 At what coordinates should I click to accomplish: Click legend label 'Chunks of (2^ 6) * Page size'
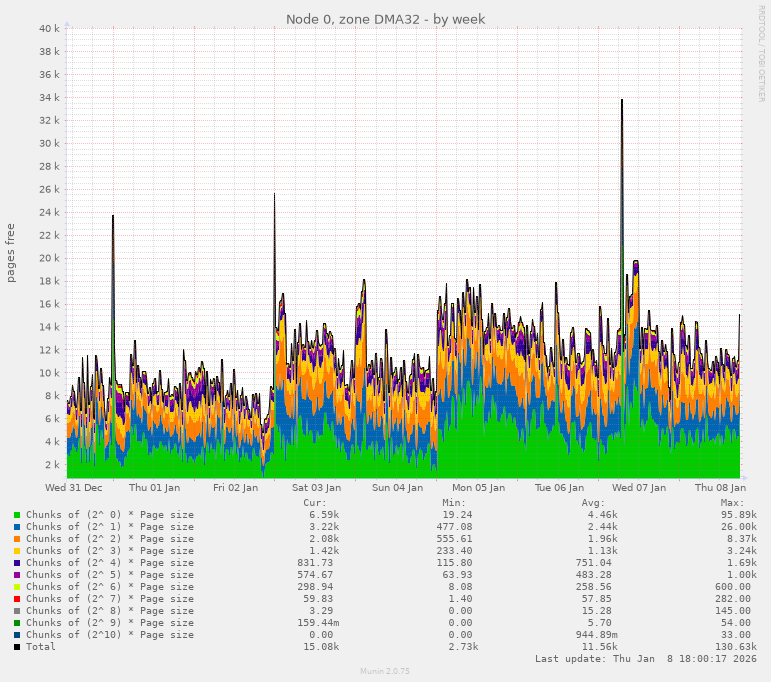tap(110, 587)
